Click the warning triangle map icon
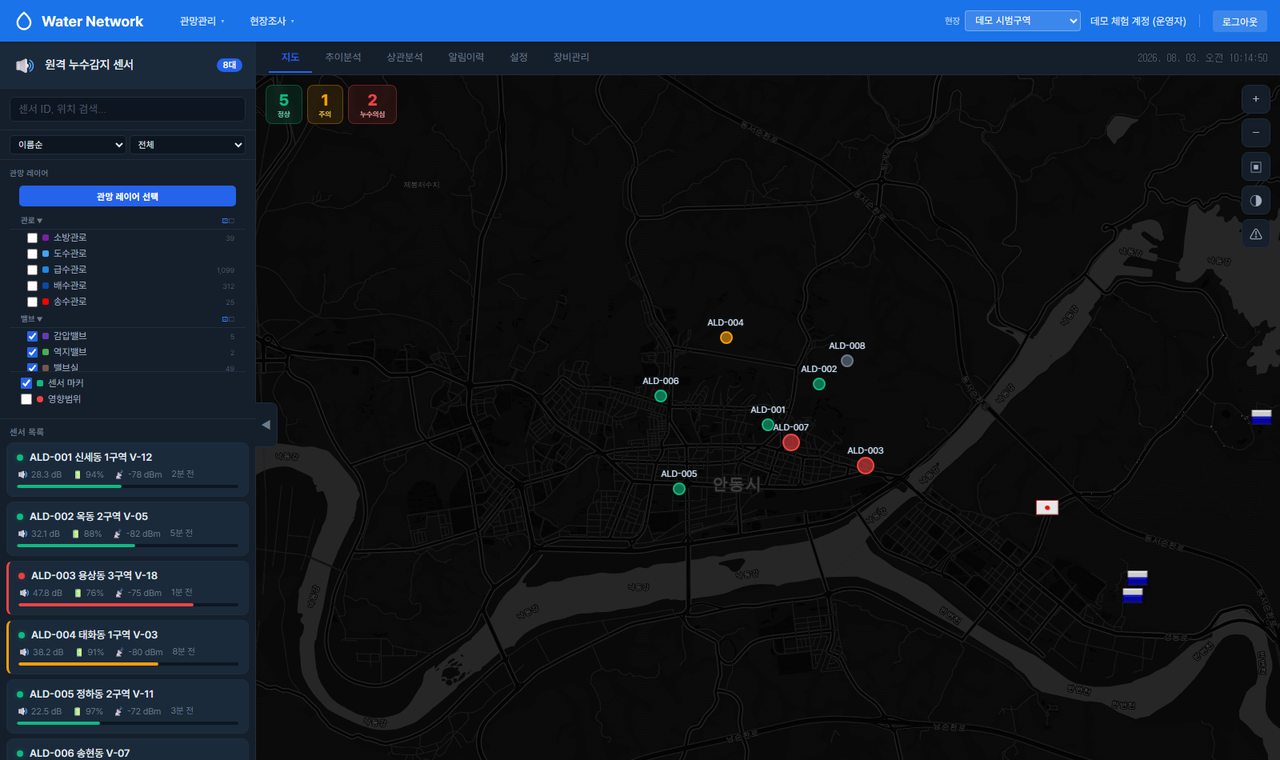The width and height of the screenshot is (1280, 760). 1256,234
